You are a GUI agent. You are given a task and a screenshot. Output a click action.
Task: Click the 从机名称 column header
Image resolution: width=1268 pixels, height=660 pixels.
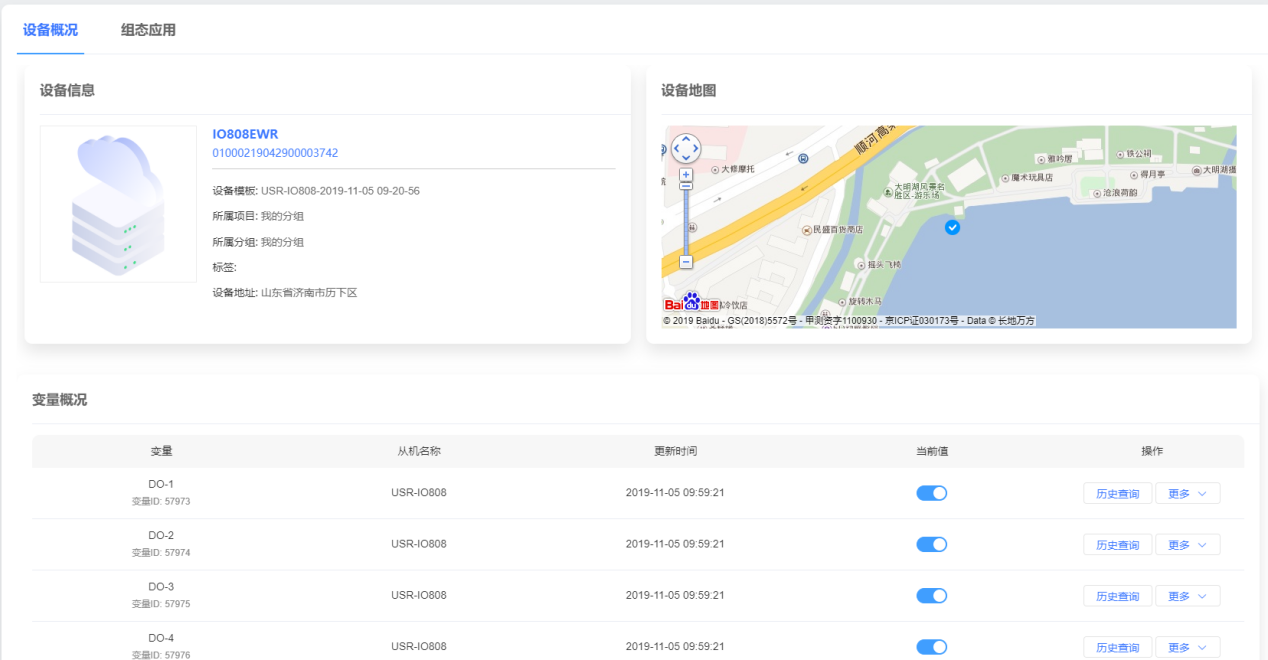pos(419,451)
